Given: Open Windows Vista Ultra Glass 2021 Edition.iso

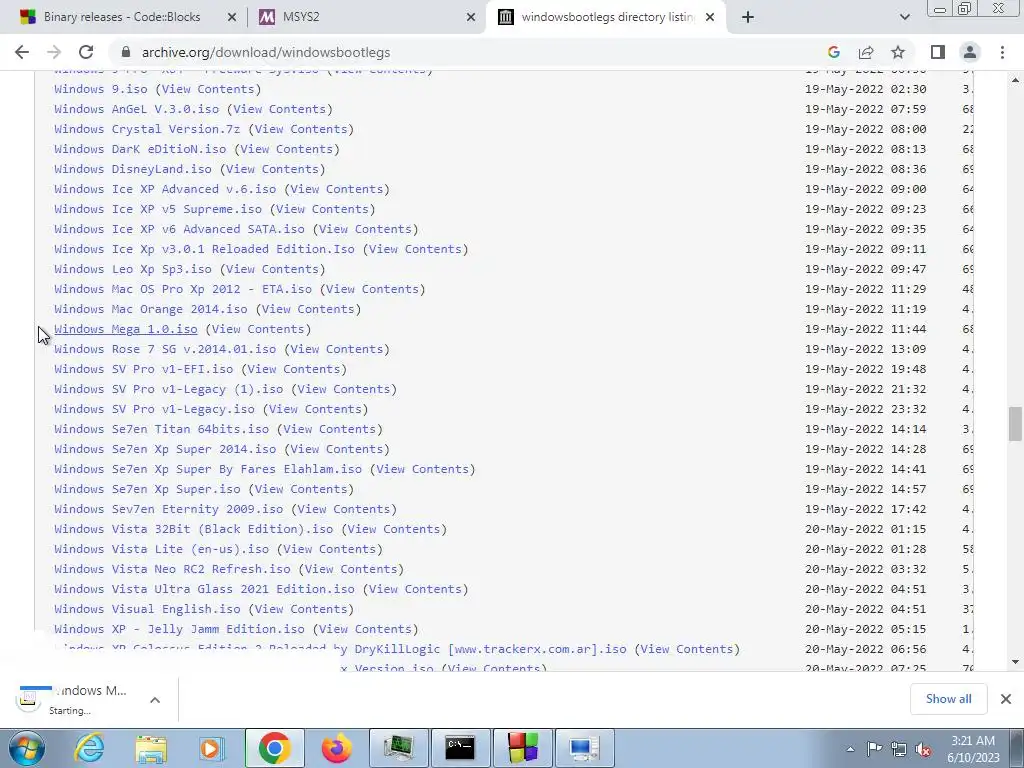Looking at the screenshot, I should click(204, 589).
